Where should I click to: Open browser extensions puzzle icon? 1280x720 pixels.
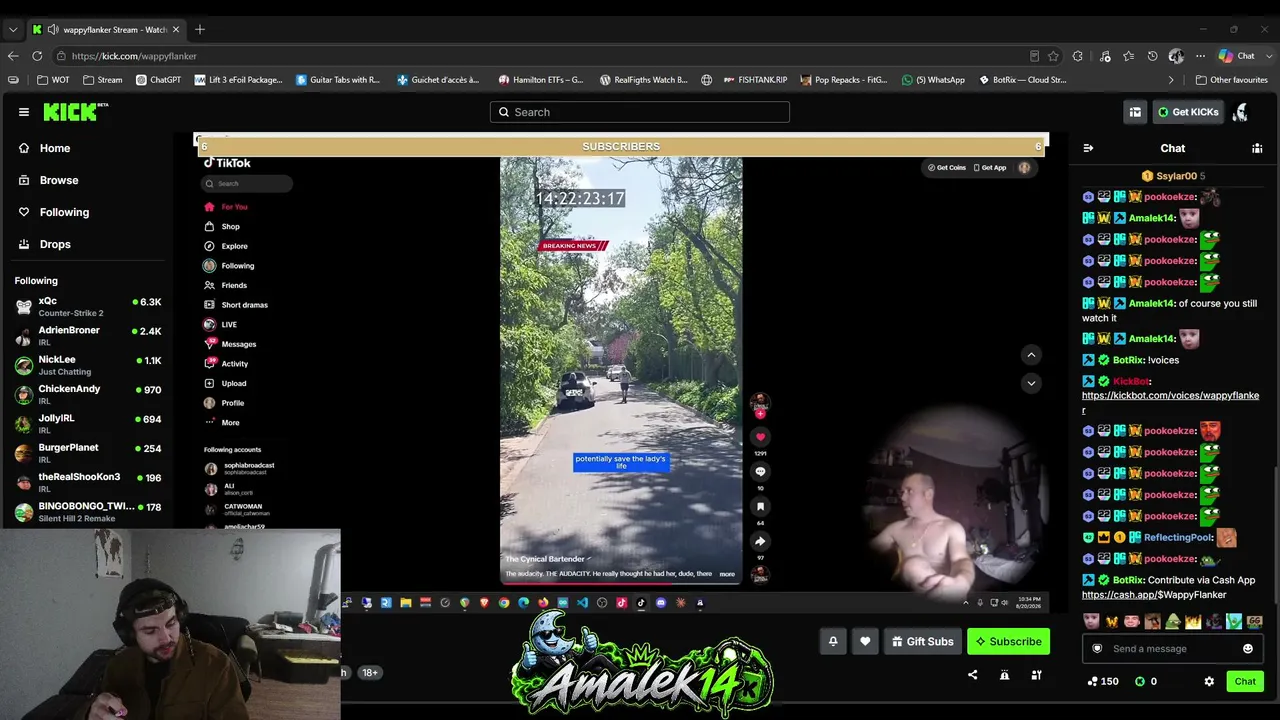click(x=1078, y=56)
